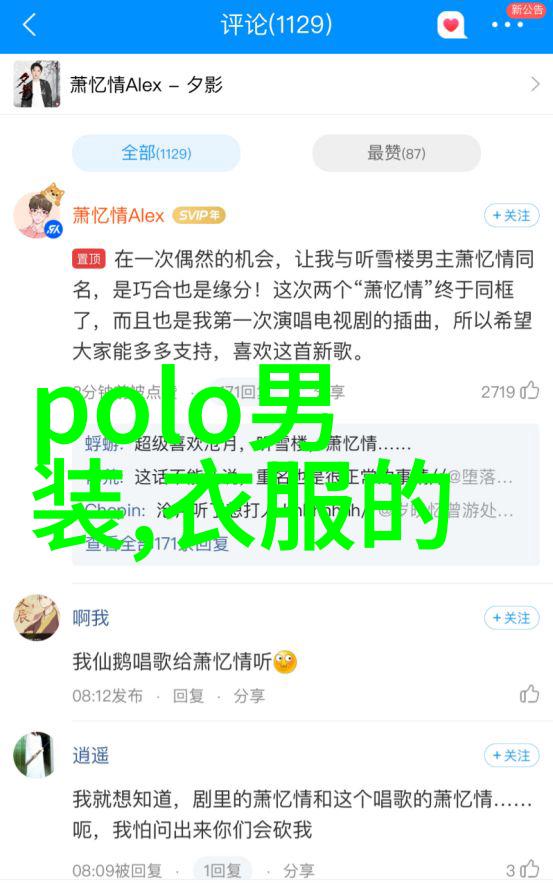The width and height of the screenshot is (553, 887).
Task: Reply to 啊我's comment via 回复
Action: pyautogui.click(x=188, y=696)
